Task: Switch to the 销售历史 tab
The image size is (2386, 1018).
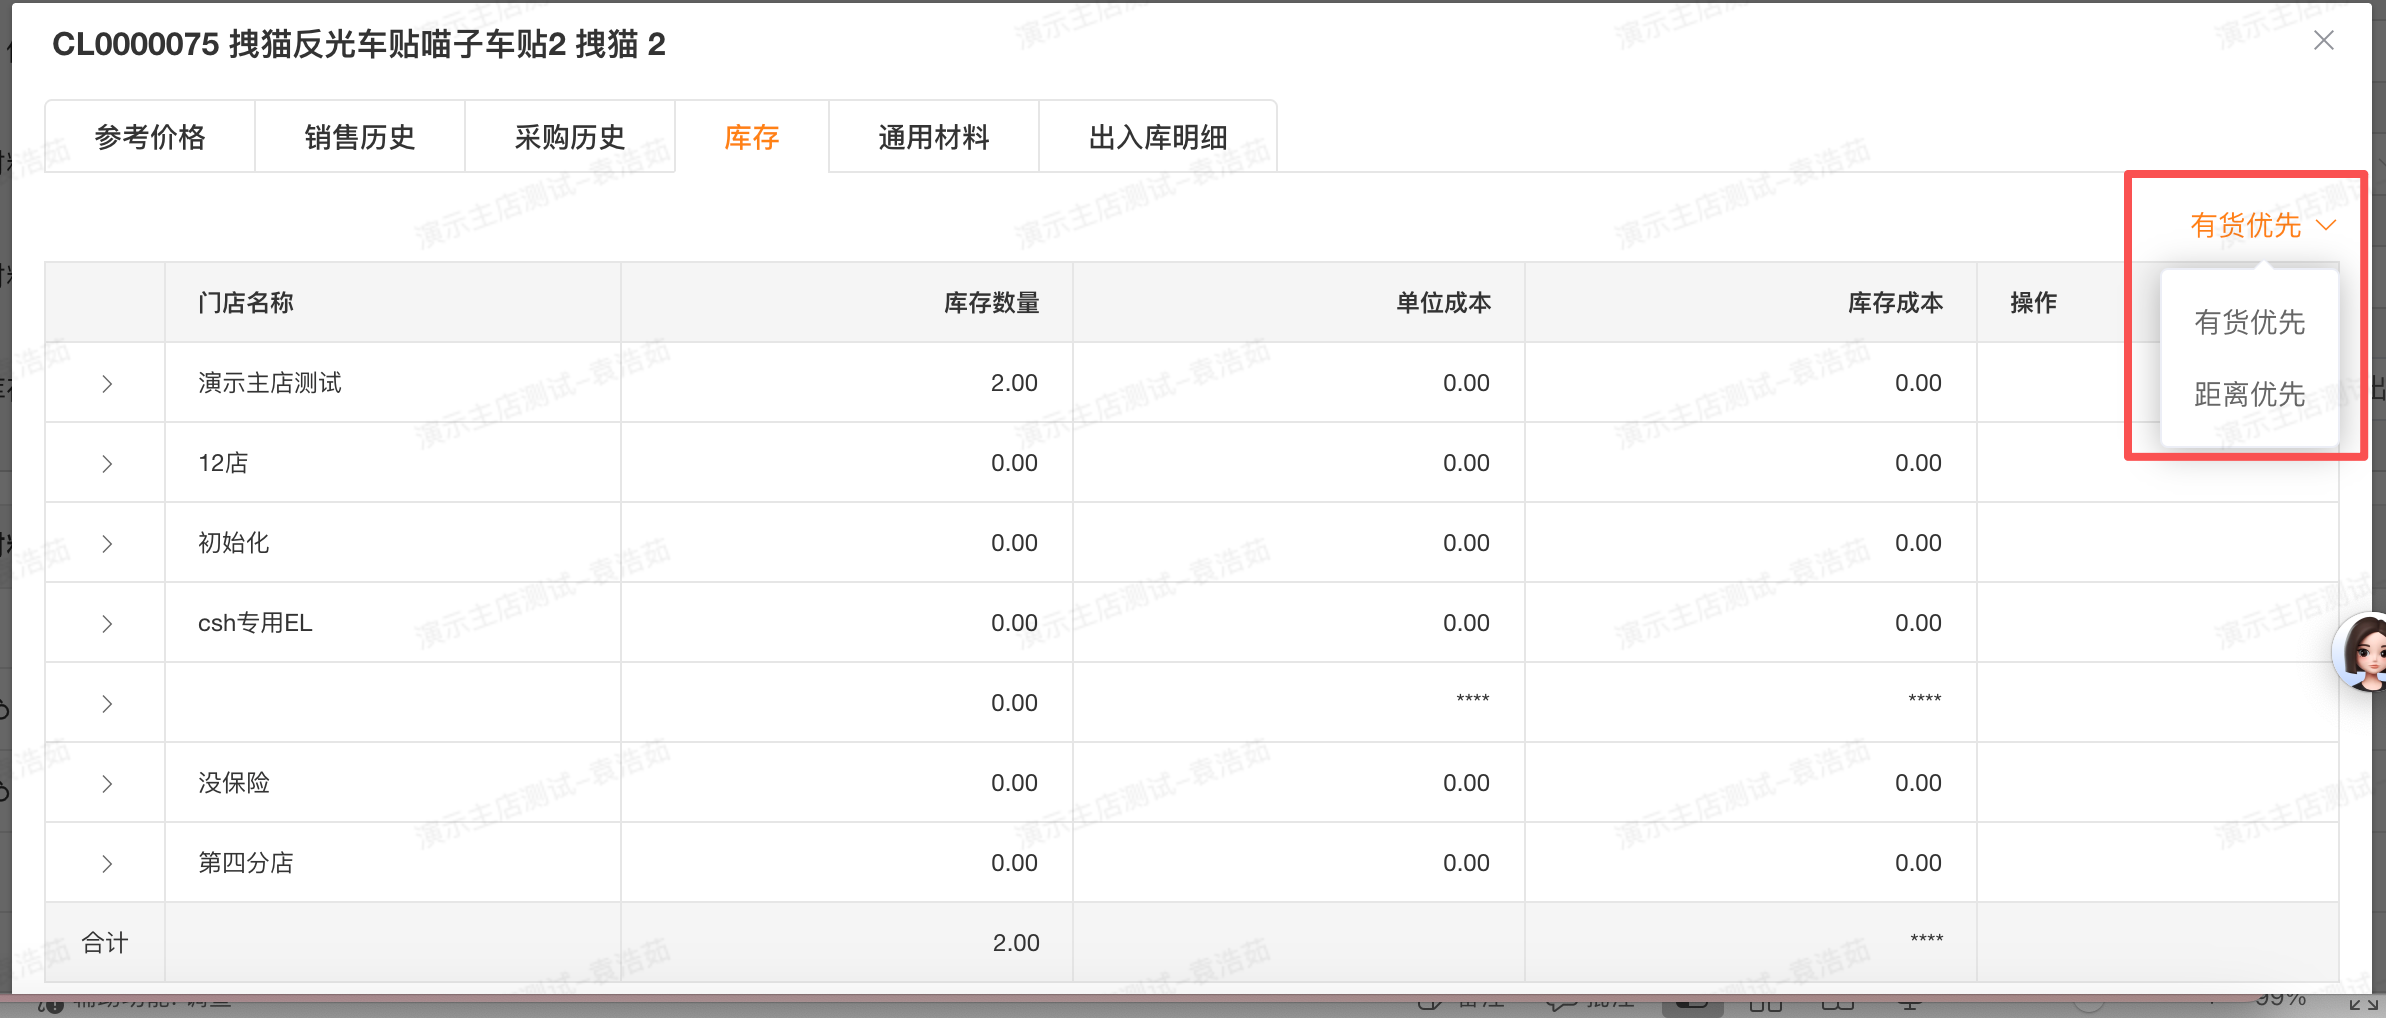Action: point(360,137)
